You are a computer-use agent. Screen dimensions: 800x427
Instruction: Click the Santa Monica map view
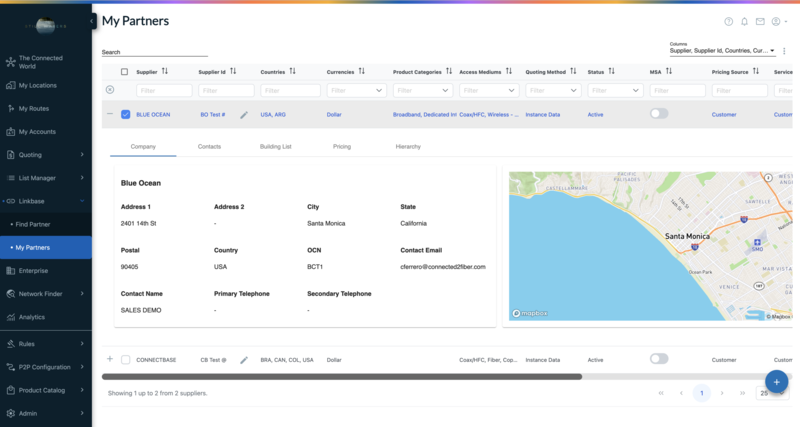651,246
